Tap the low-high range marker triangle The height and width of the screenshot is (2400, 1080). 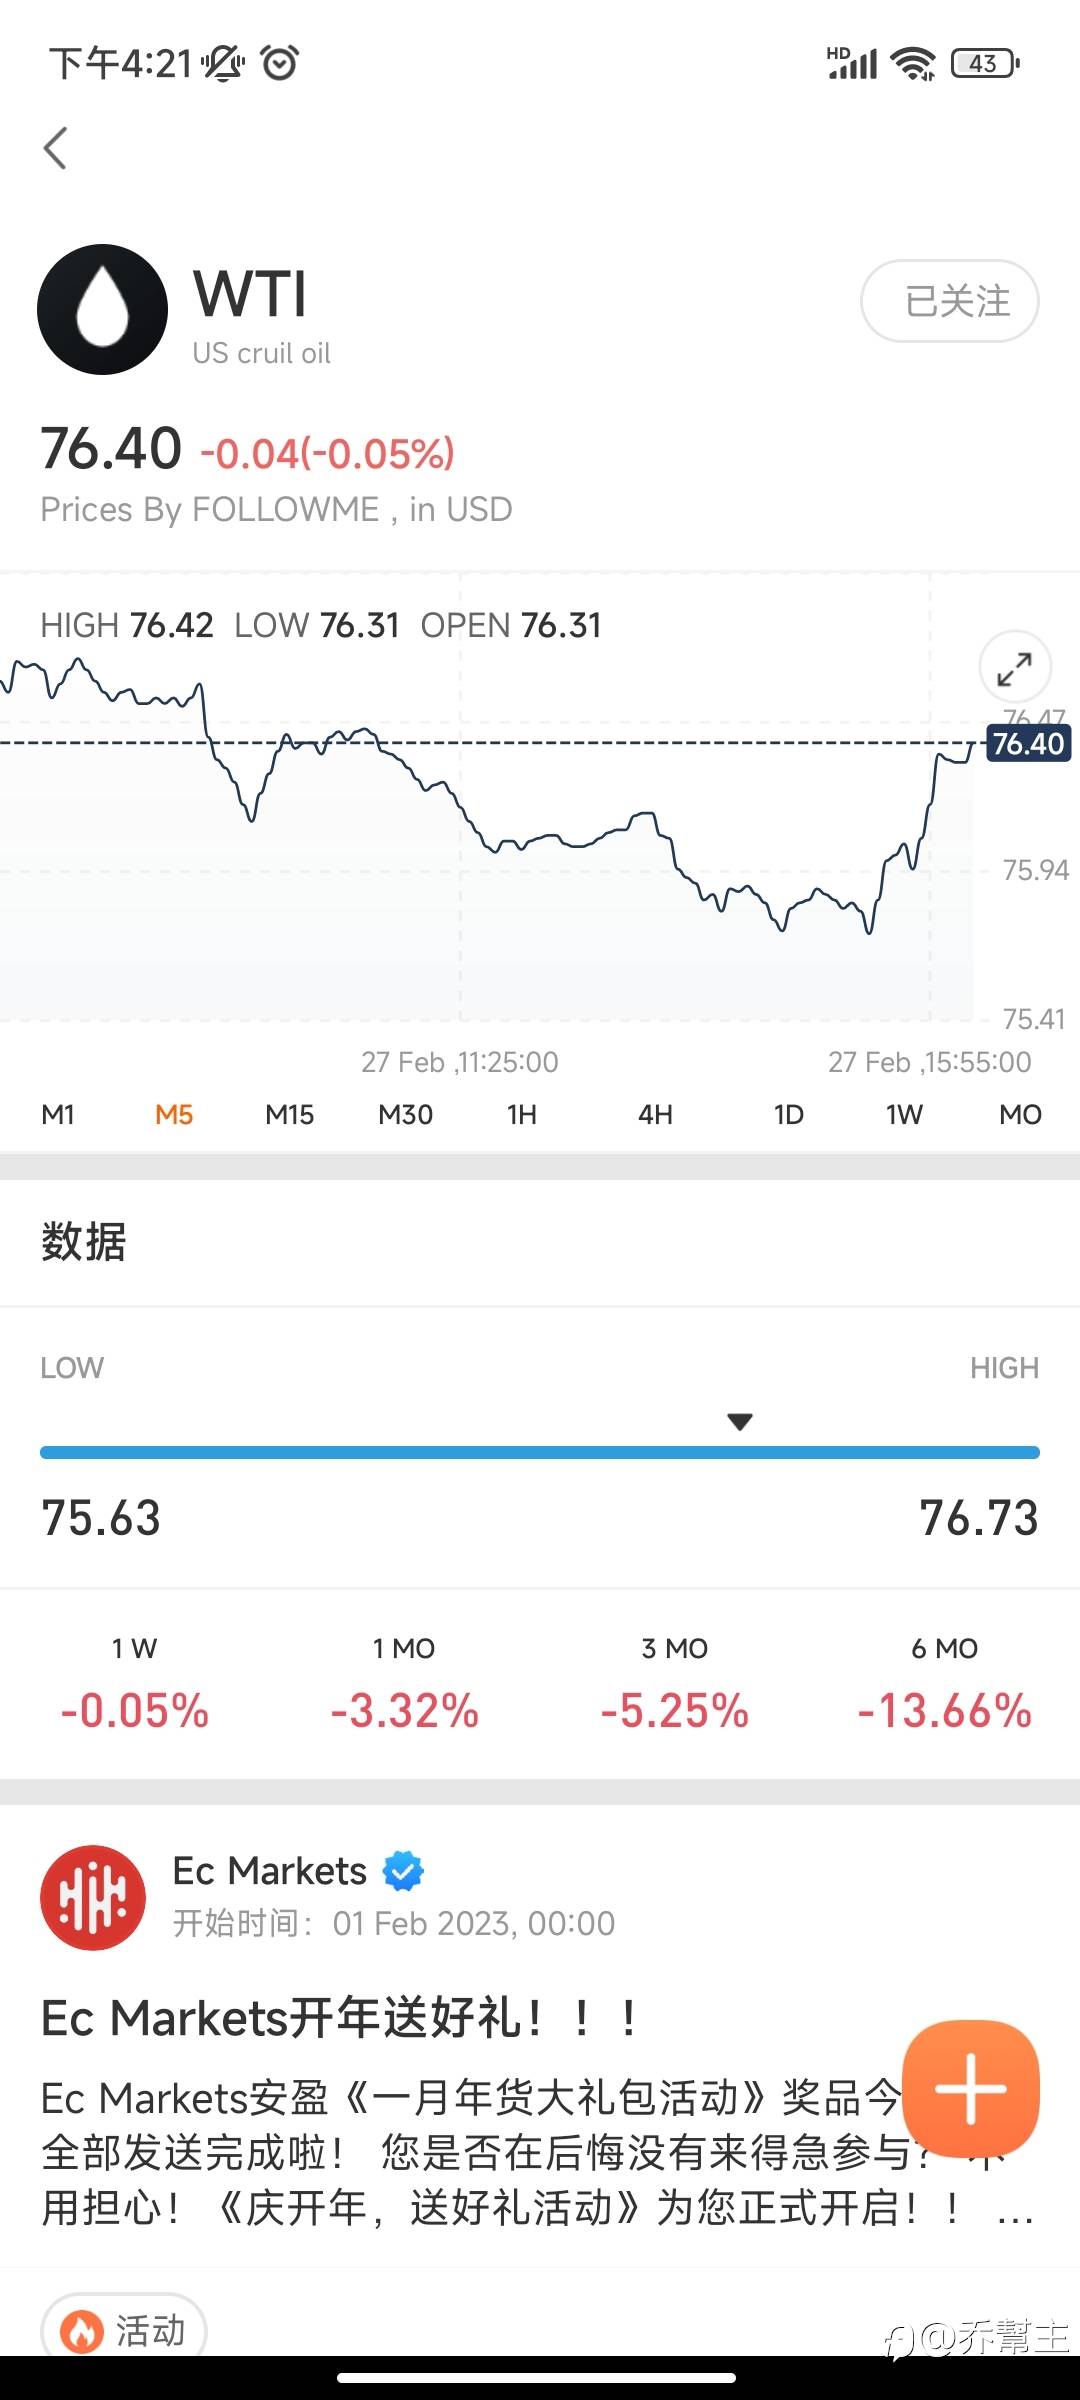pos(740,1421)
